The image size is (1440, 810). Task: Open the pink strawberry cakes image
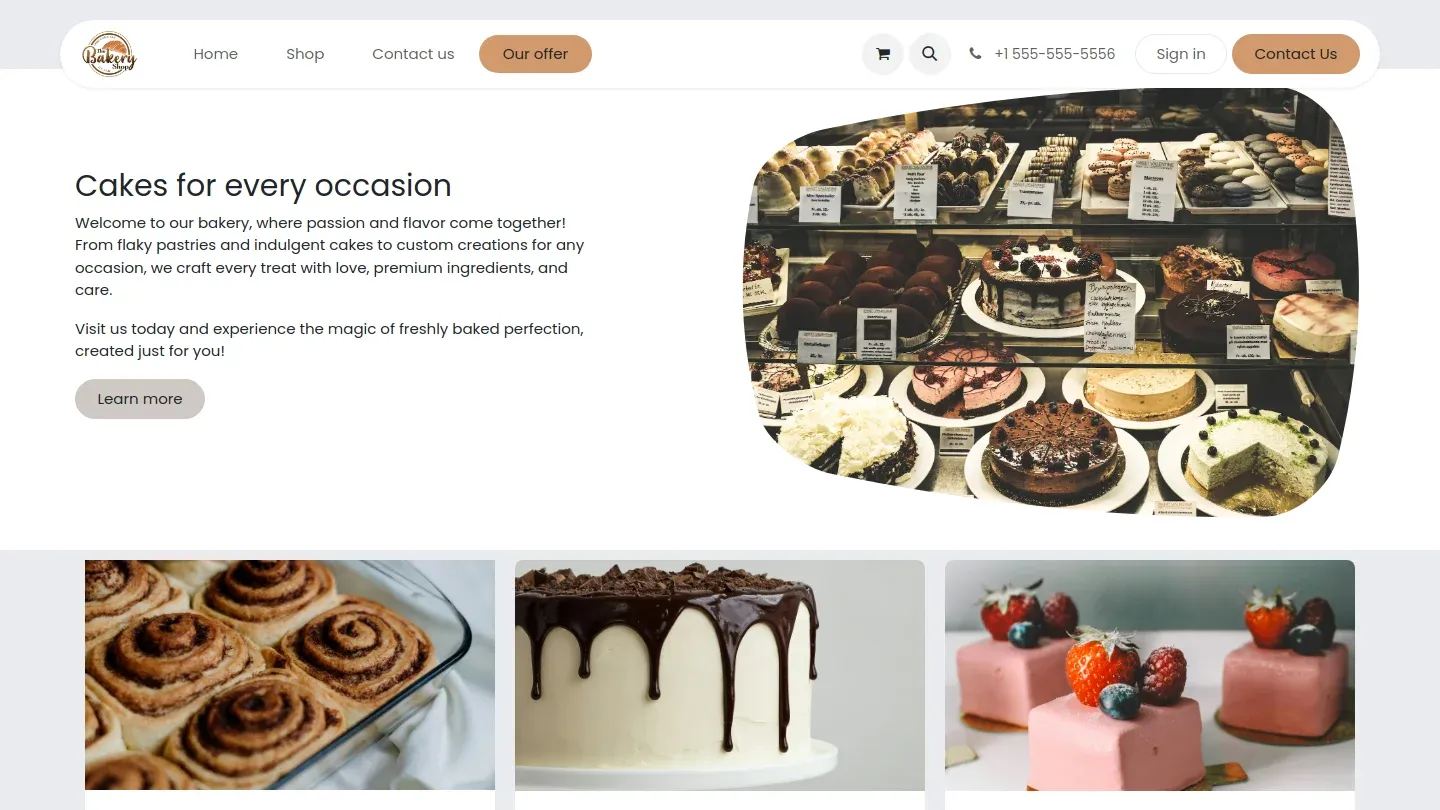[x=1150, y=675]
